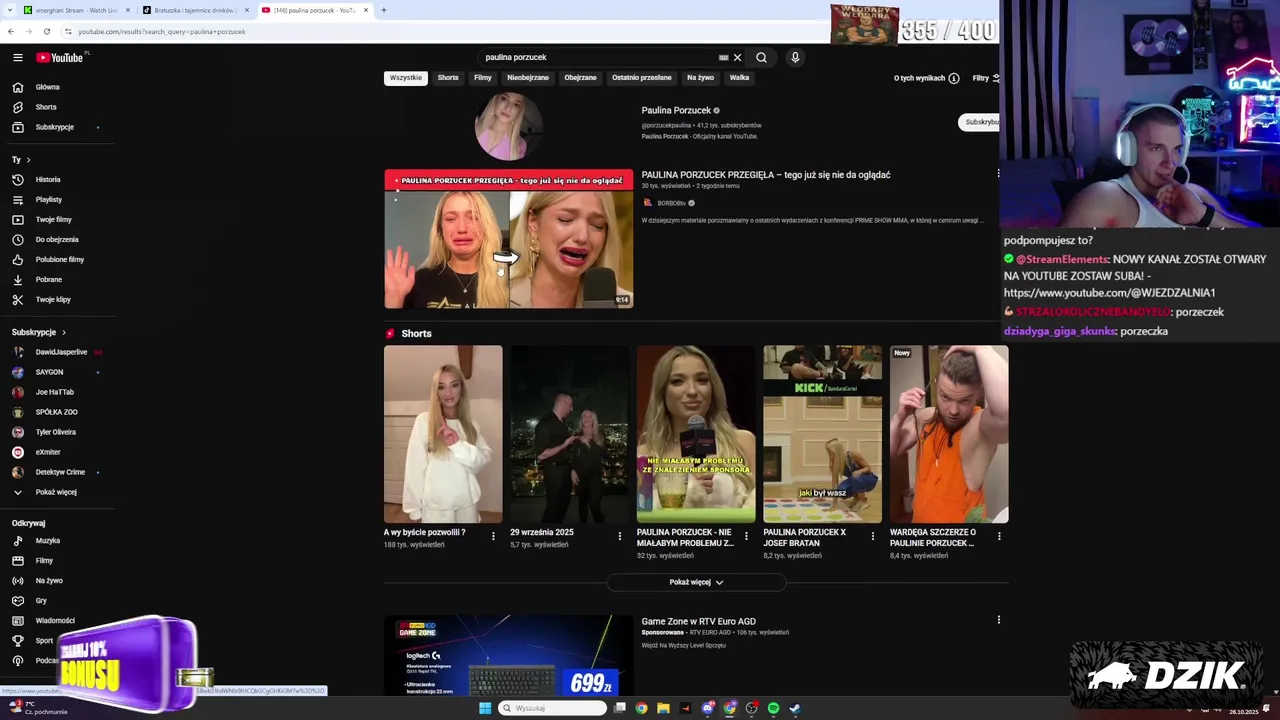This screenshot has width=1280, height=720.
Task: Open options for the Game Zone ad
Action: pos(998,620)
